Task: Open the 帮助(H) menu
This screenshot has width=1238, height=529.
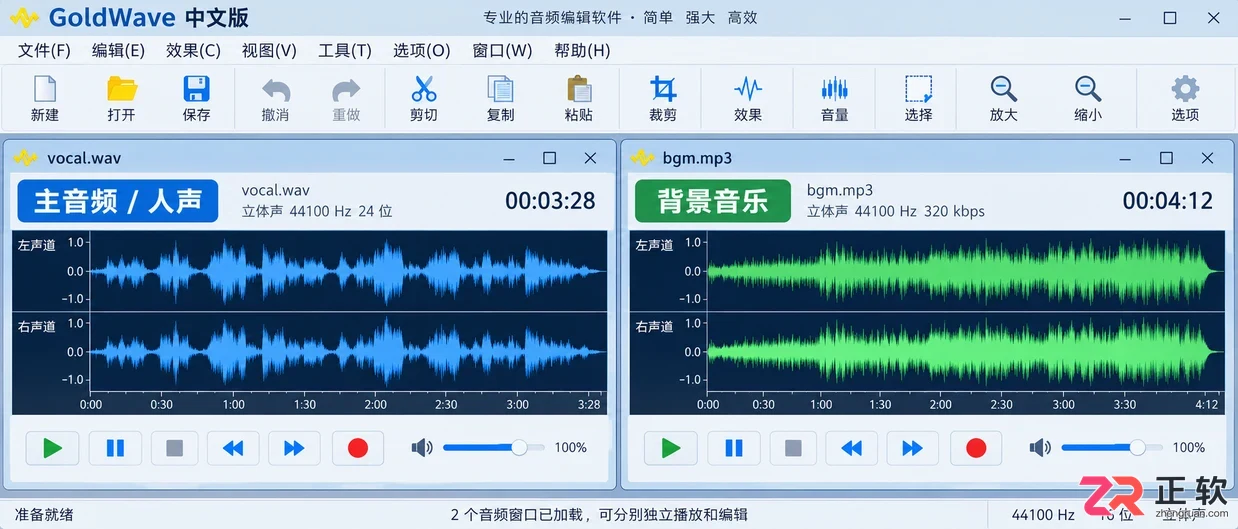Action: (x=582, y=50)
